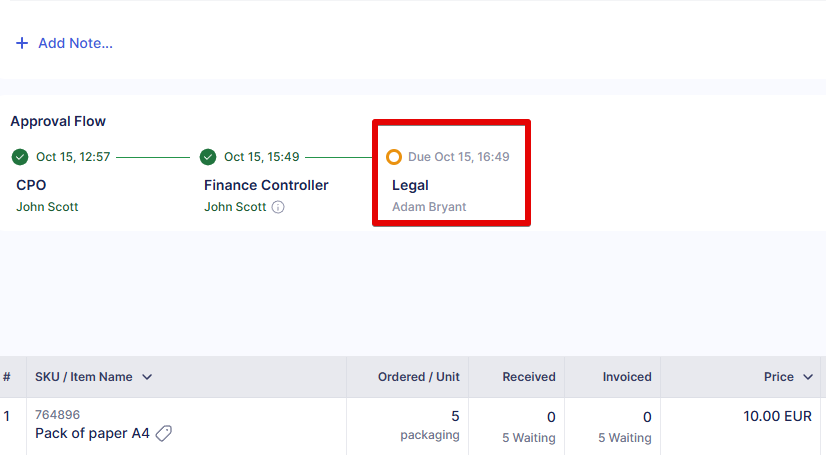Click the green checkmark for CPO approval
This screenshot has width=826, height=455.
[x=20, y=157]
